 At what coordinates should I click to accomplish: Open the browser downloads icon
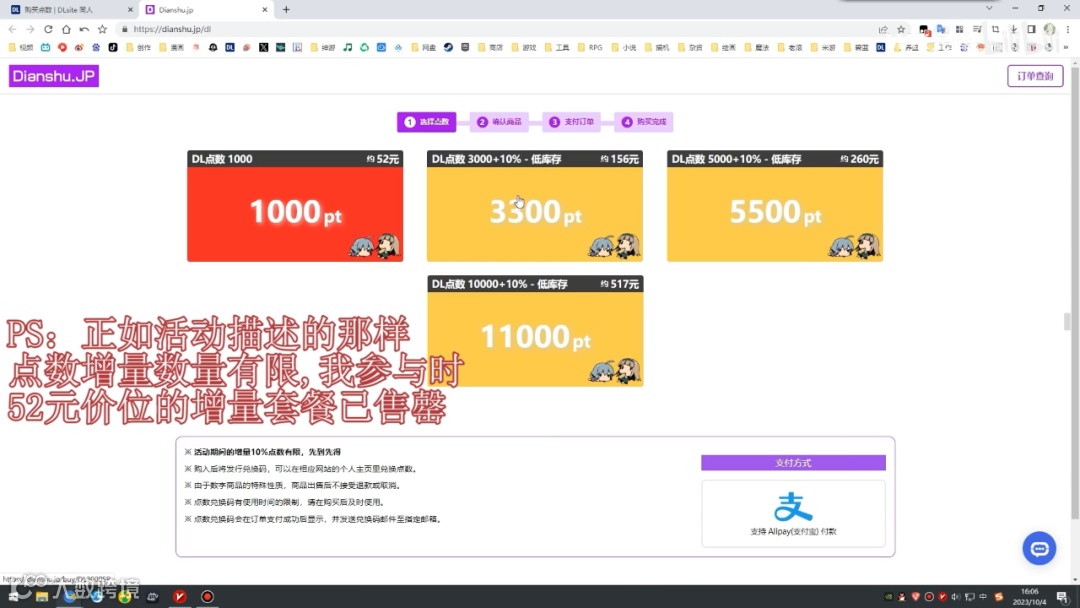pos(1013,29)
